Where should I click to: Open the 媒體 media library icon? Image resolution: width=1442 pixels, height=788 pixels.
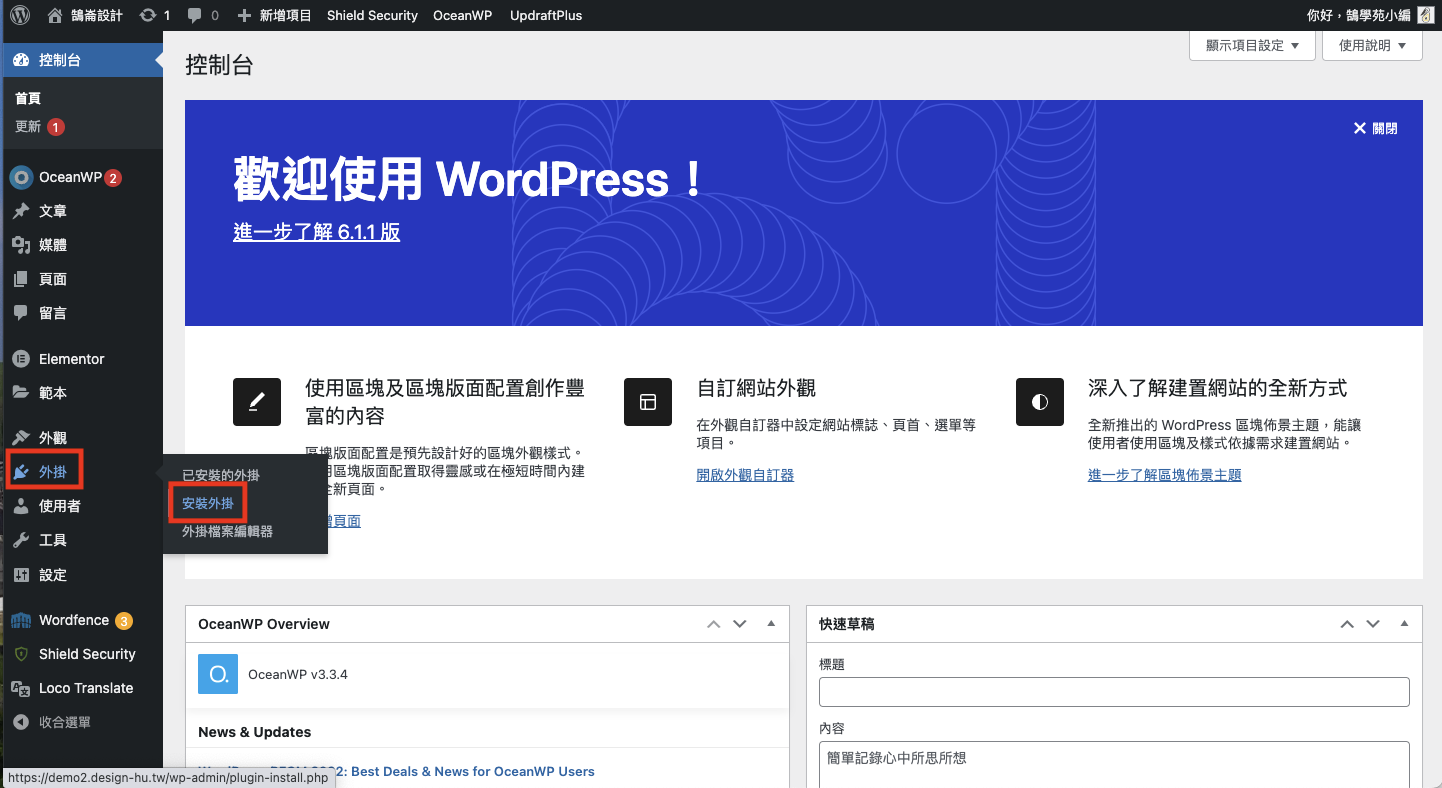(20, 245)
